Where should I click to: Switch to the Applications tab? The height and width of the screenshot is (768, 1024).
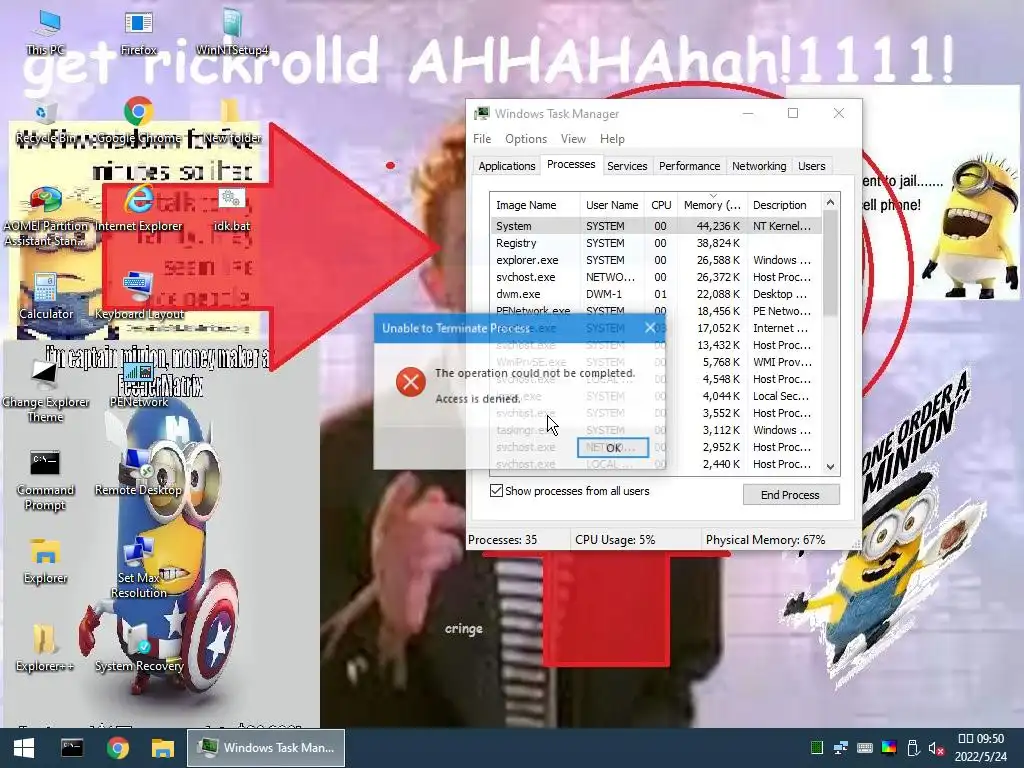click(507, 166)
